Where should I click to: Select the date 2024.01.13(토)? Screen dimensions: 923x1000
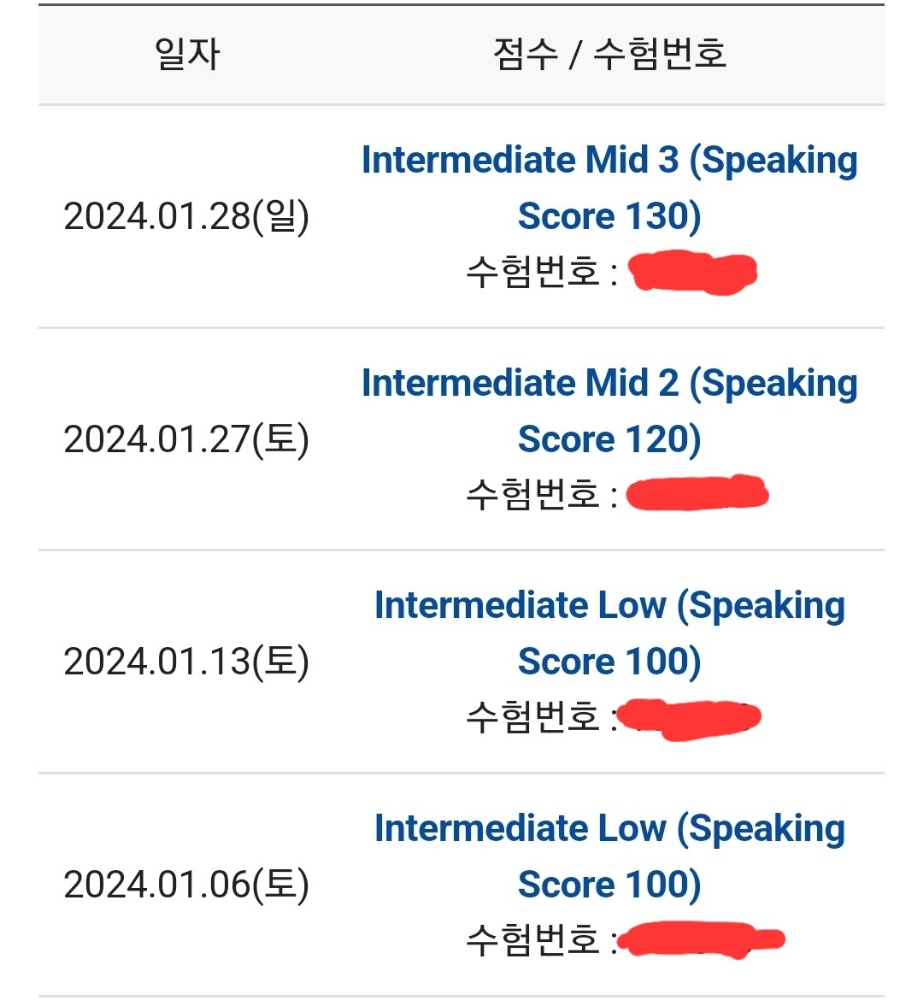(x=186, y=662)
